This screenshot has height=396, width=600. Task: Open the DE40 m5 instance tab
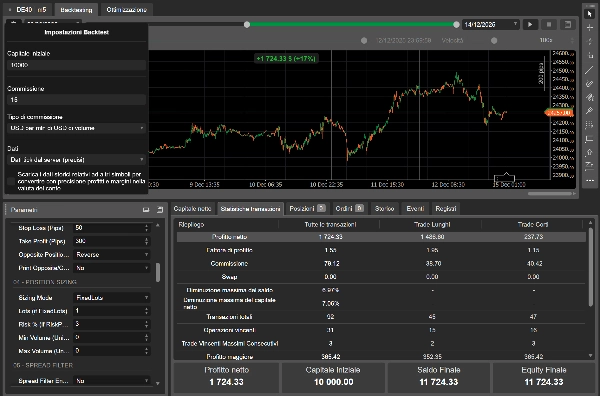[27, 10]
